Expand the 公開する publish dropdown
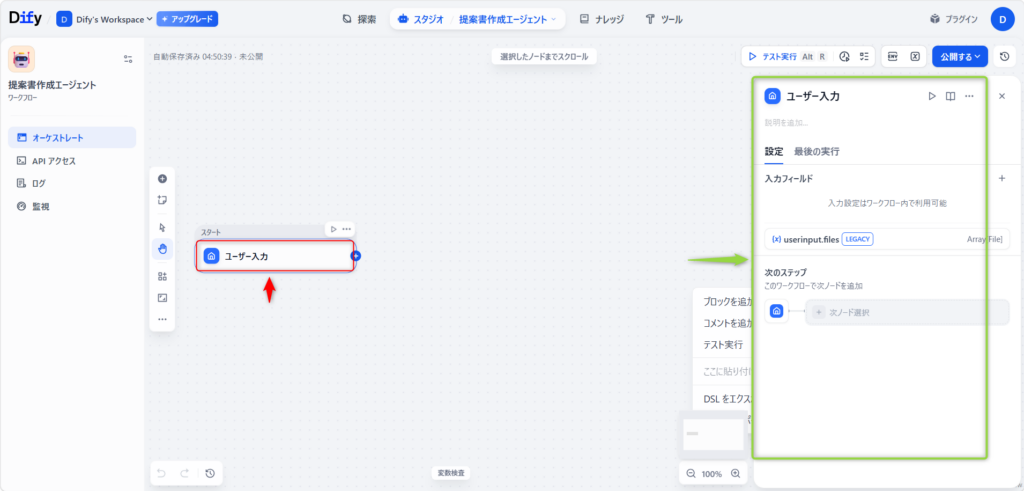1024x491 pixels. 960,56
